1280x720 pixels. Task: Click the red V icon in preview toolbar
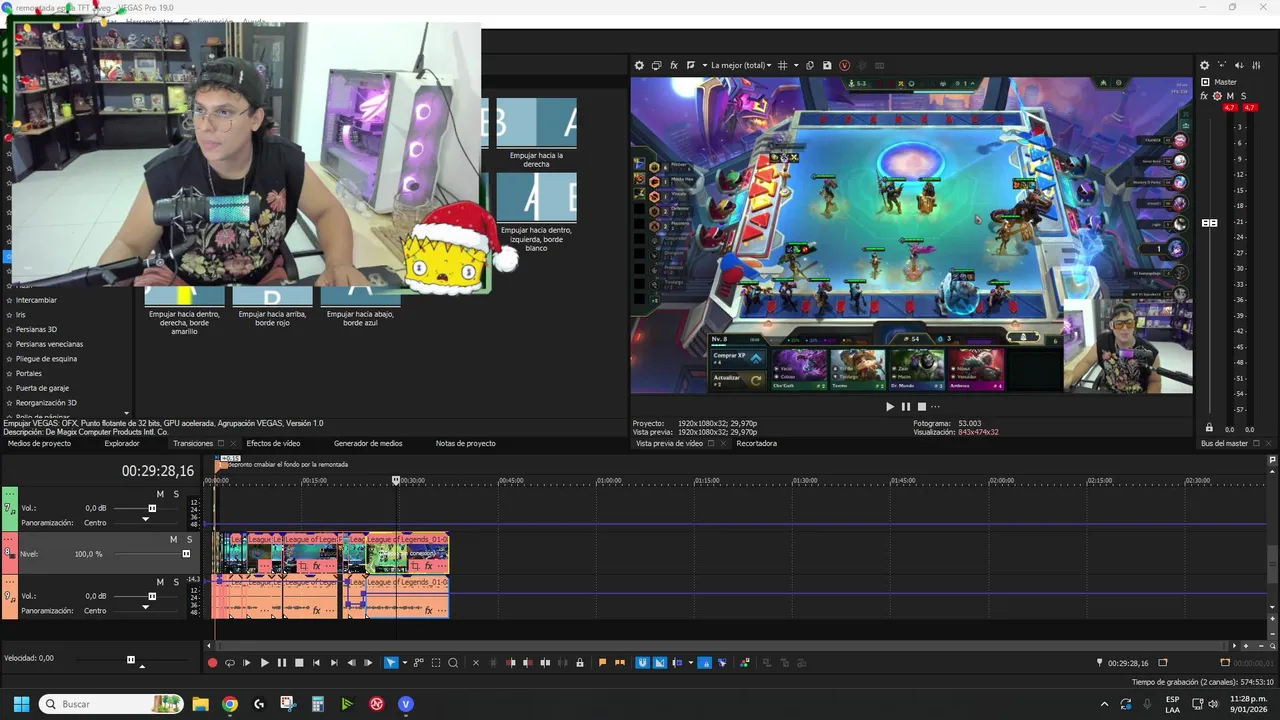pyautogui.click(x=844, y=66)
